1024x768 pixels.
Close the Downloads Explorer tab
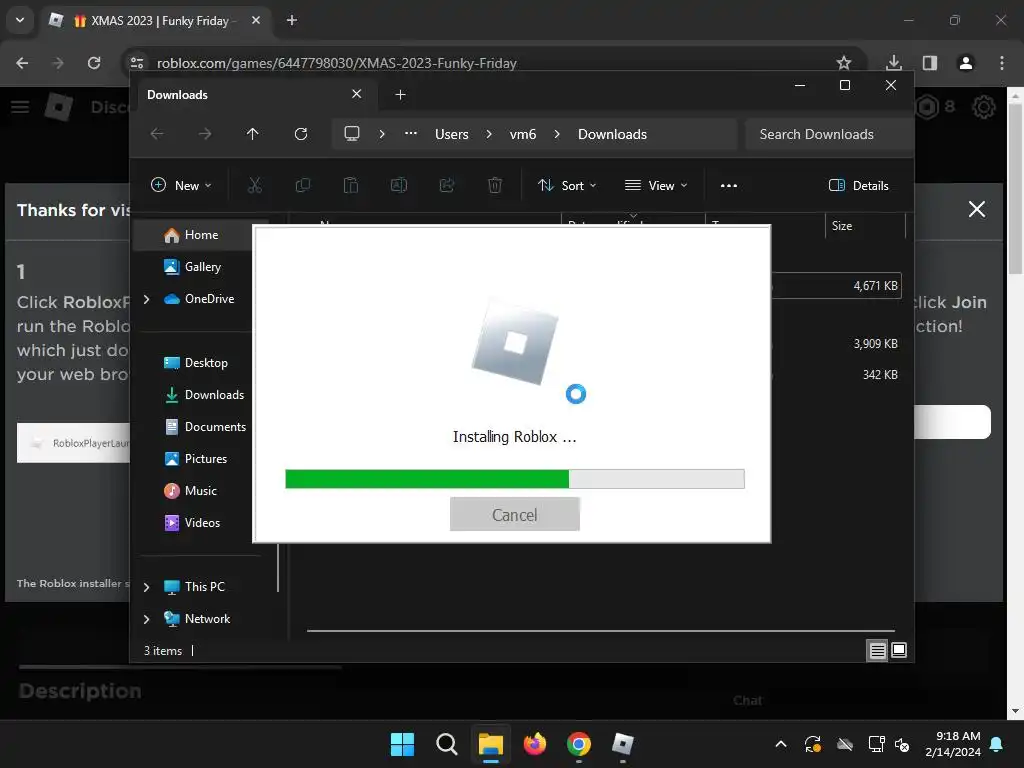(357, 94)
